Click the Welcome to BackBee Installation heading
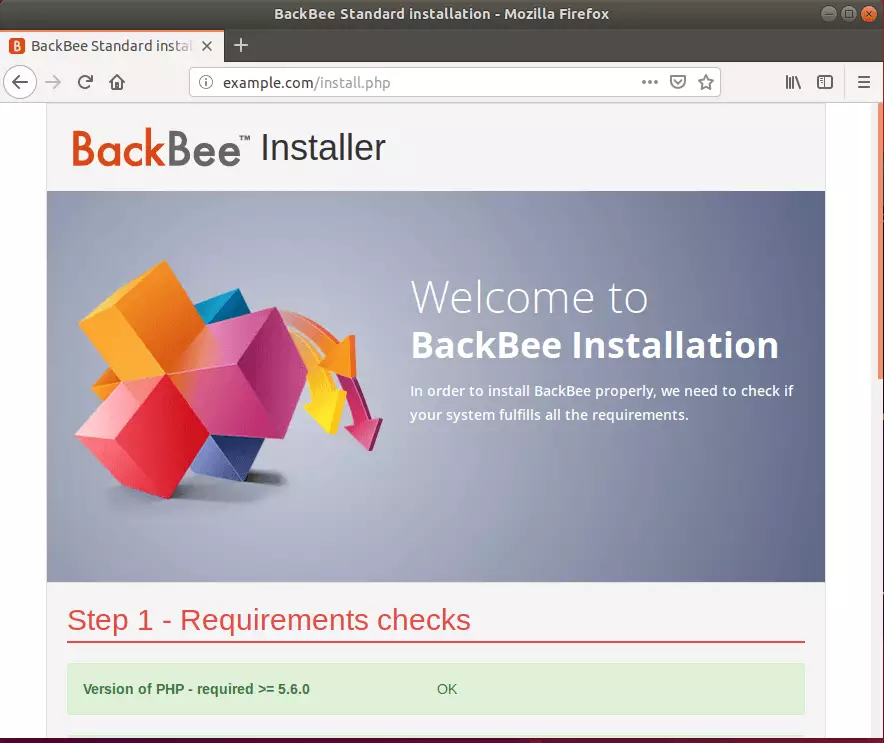884x743 pixels. tap(594, 320)
